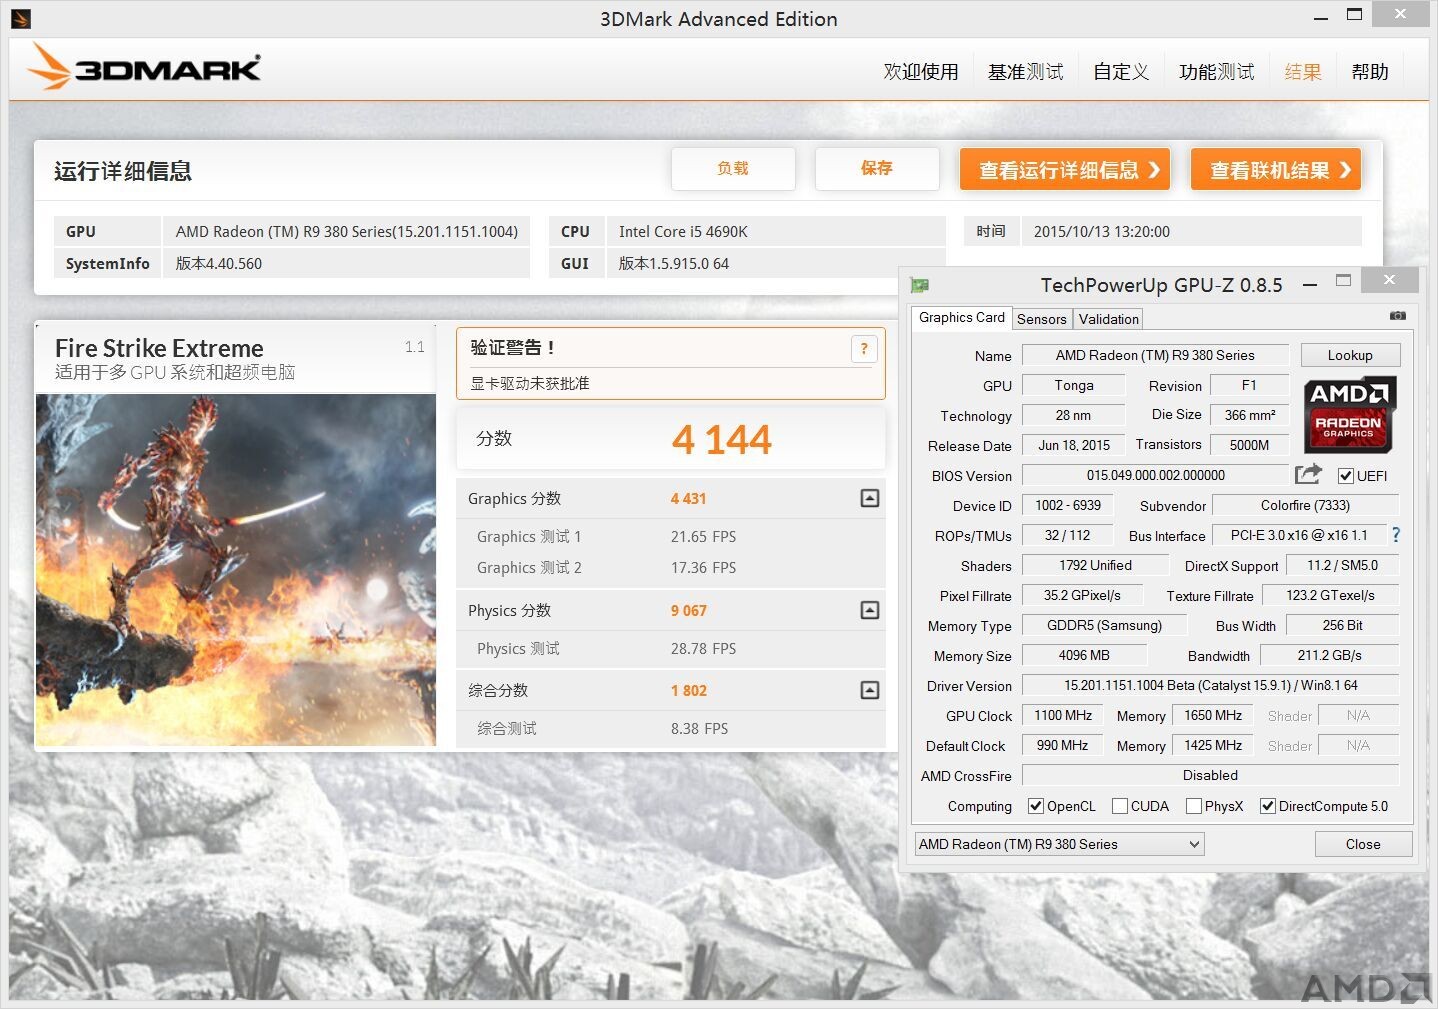1438x1009 pixels.
Task: Collapse the Graphics 分数 section
Action: click(x=870, y=498)
